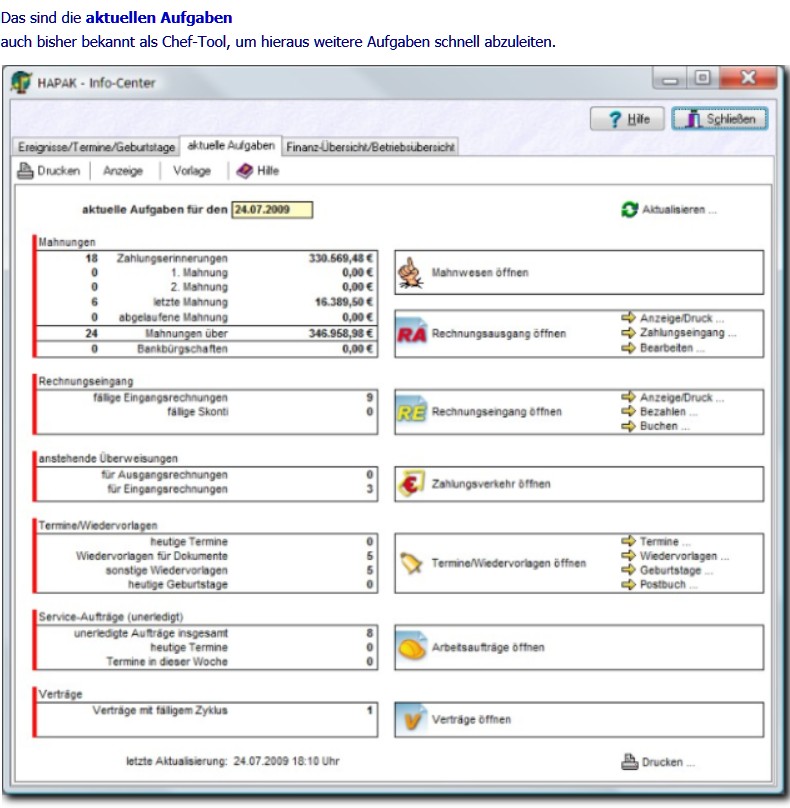
Task: Switch to Ereignisse/Termine/Geburtstage tab
Action: point(96,147)
